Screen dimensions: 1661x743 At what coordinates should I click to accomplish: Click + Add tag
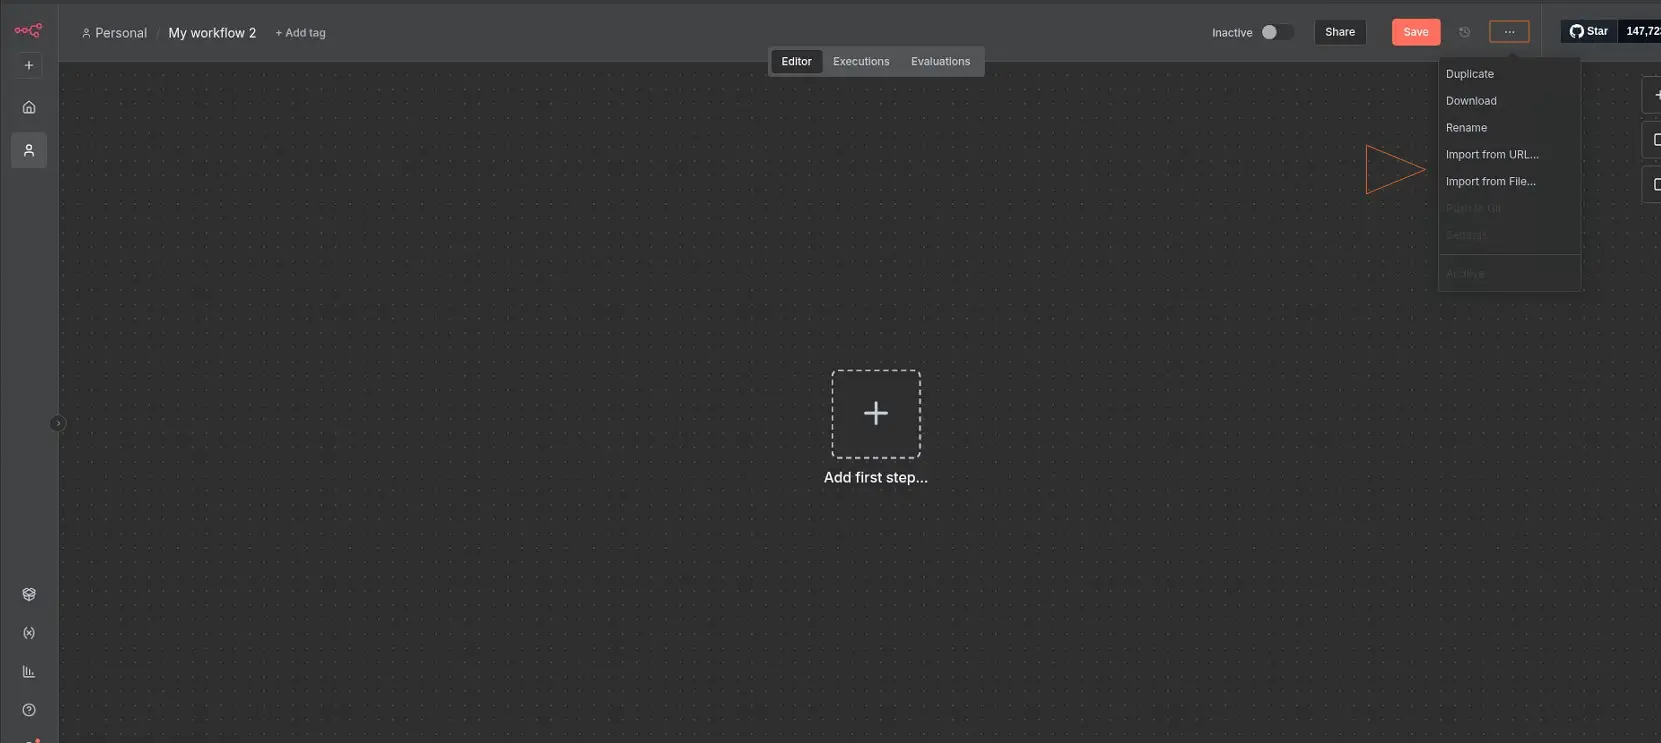tap(300, 33)
